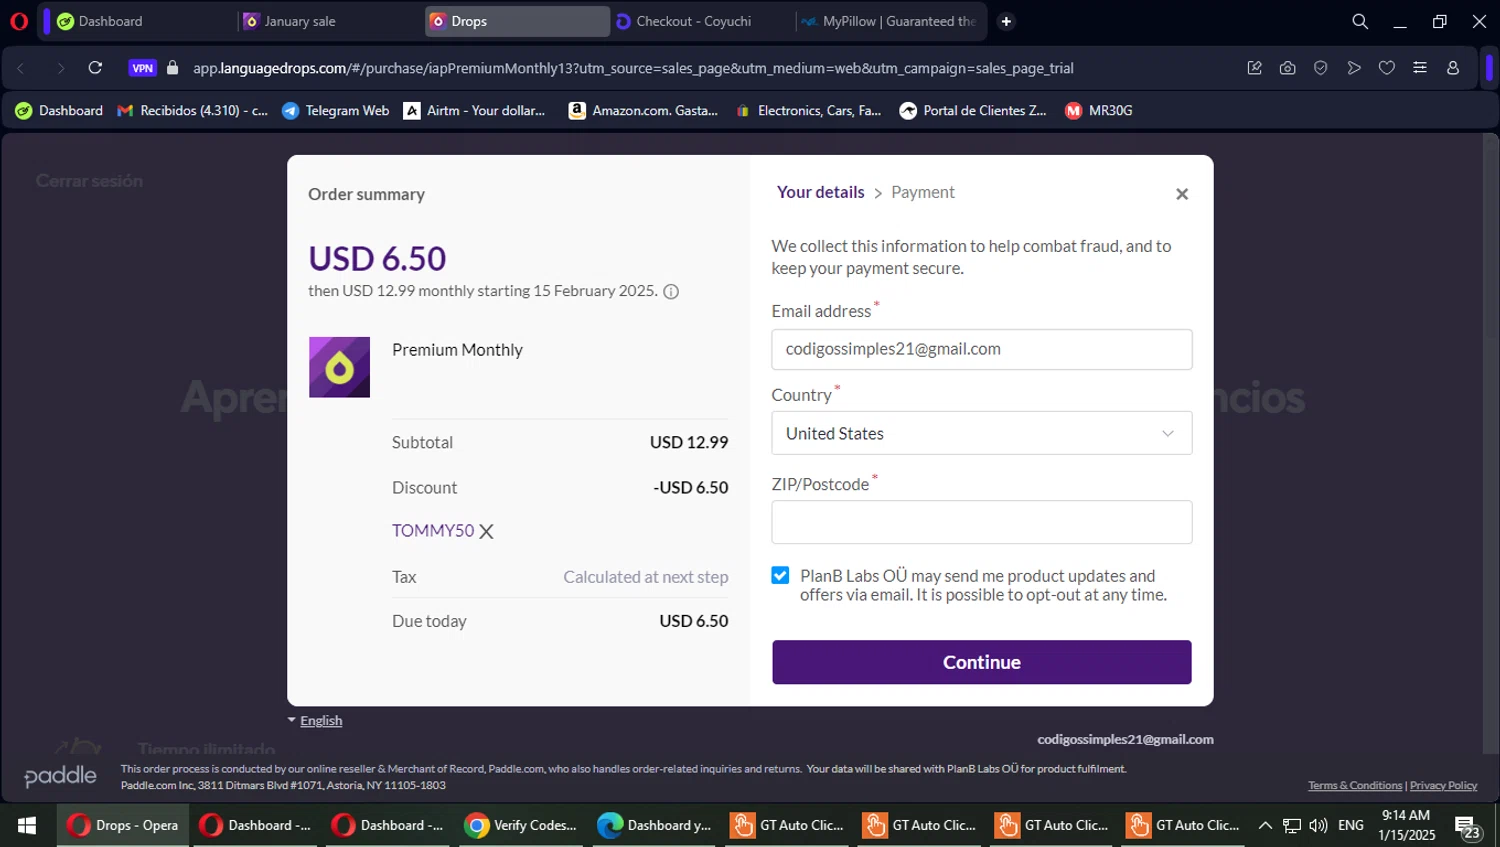Go back to the previous page

(x=21, y=68)
